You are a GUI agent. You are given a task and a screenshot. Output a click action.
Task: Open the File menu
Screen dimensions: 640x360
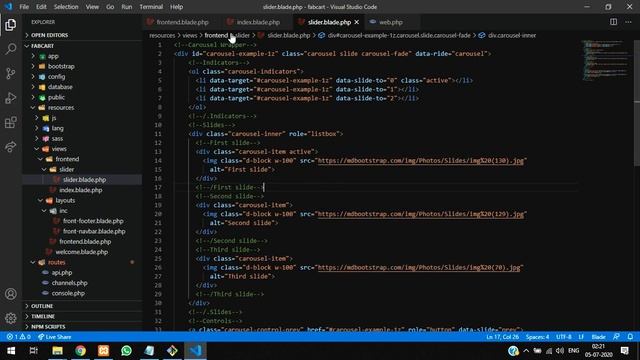pos(24,7)
